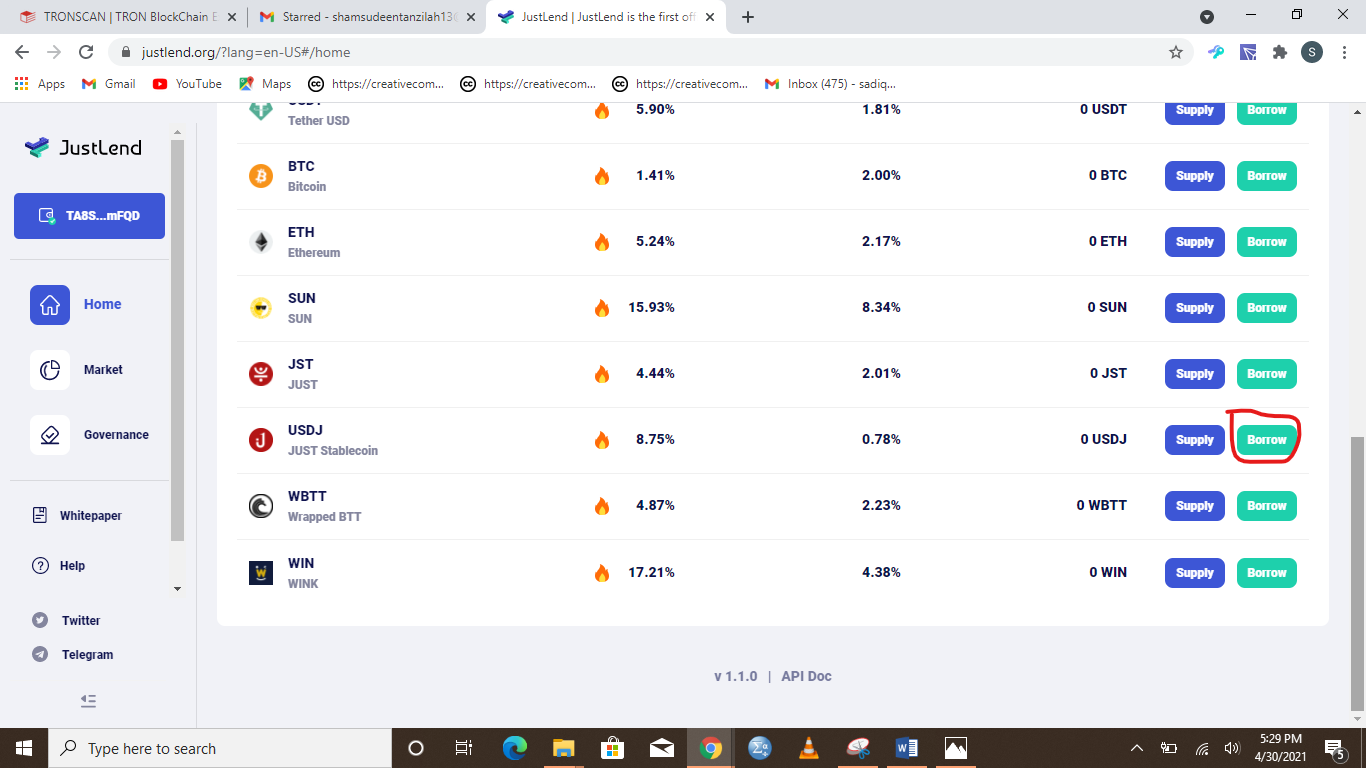Click Windows taskbar search box
The height and width of the screenshot is (768, 1366).
(x=220, y=748)
